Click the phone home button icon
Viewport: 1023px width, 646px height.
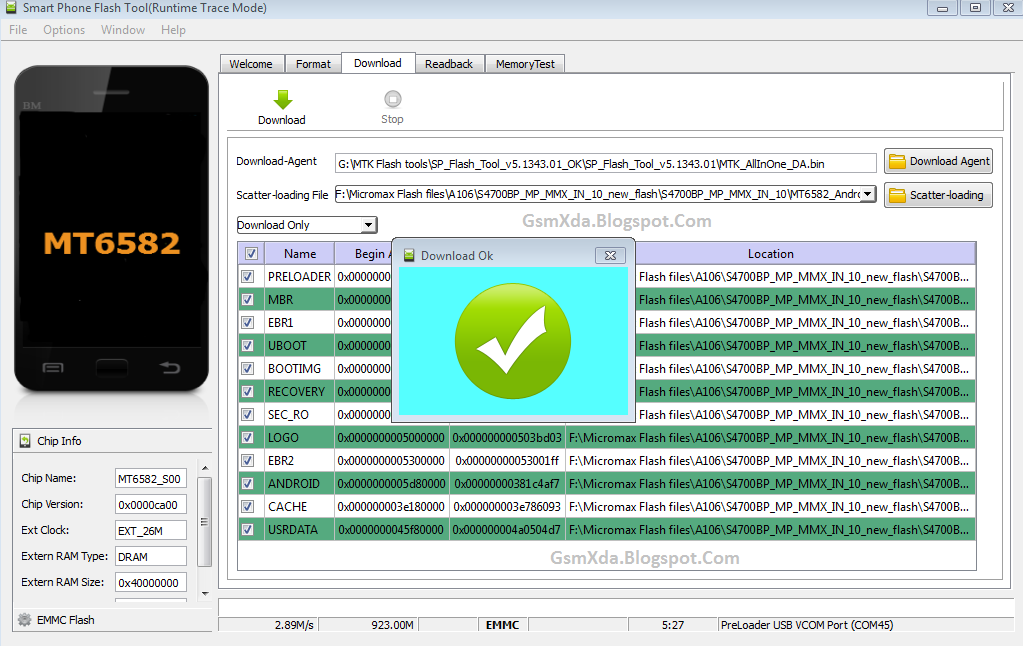[x=112, y=368]
